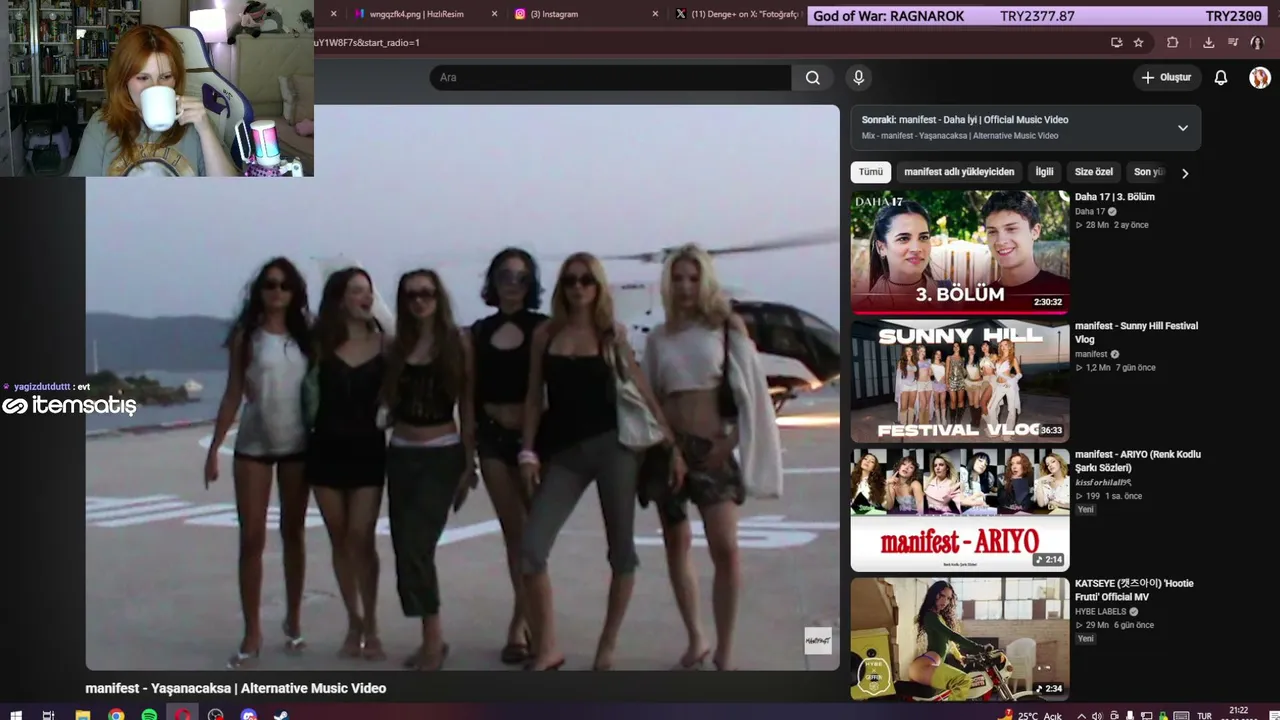Image resolution: width=1280 pixels, height=720 pixels.
Task: Expand the 'Sonraki' mix playlist panel
Action: click(1183, 128)
